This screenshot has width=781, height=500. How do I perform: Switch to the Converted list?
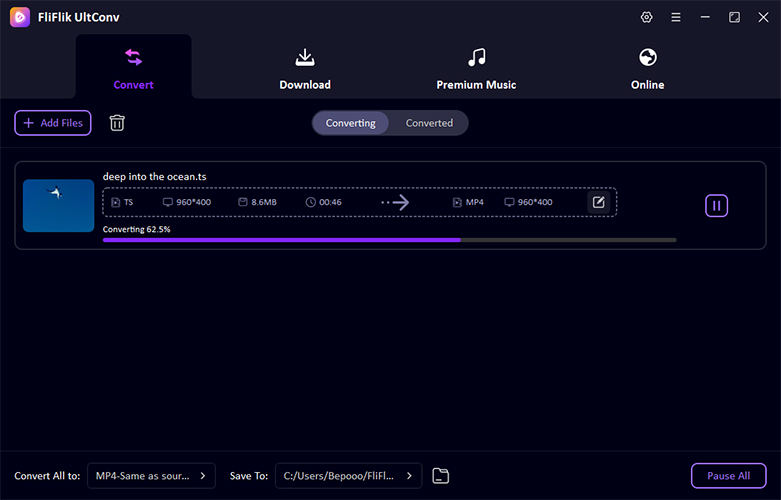click(x=429, y=123)
